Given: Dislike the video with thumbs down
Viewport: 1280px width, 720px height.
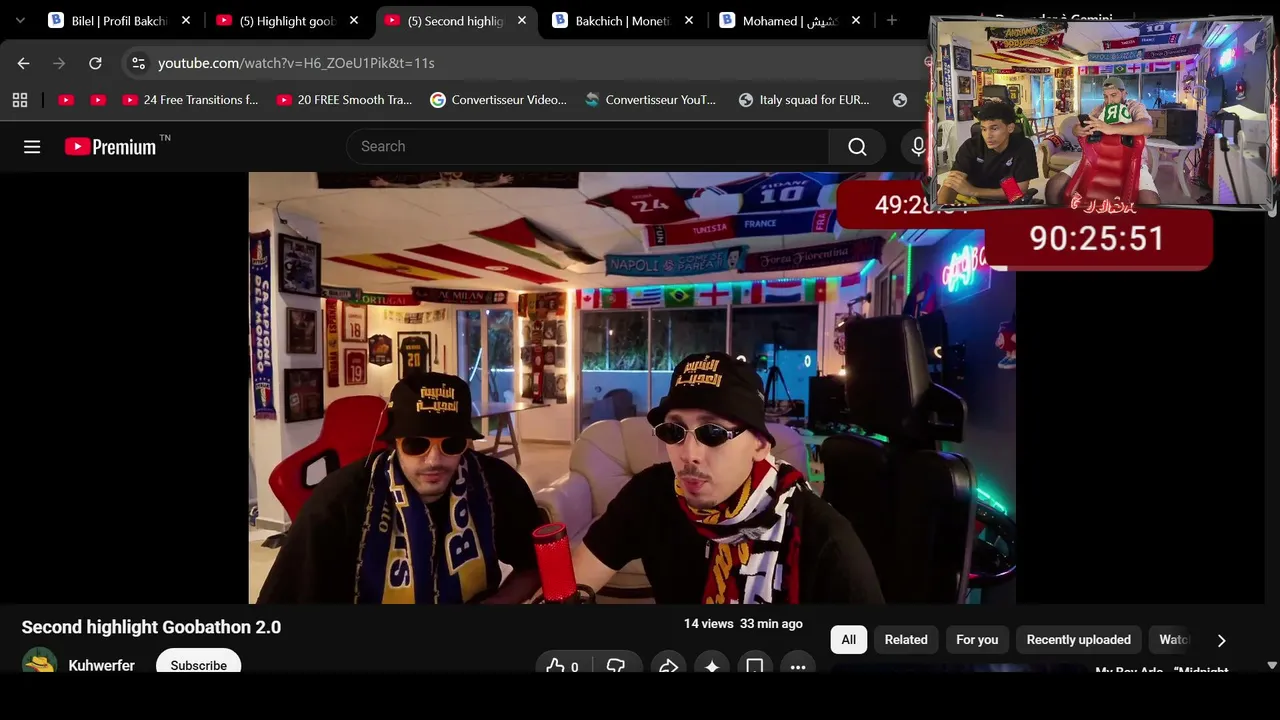Looking at the screenshot, I should click(x=616, y=666).
